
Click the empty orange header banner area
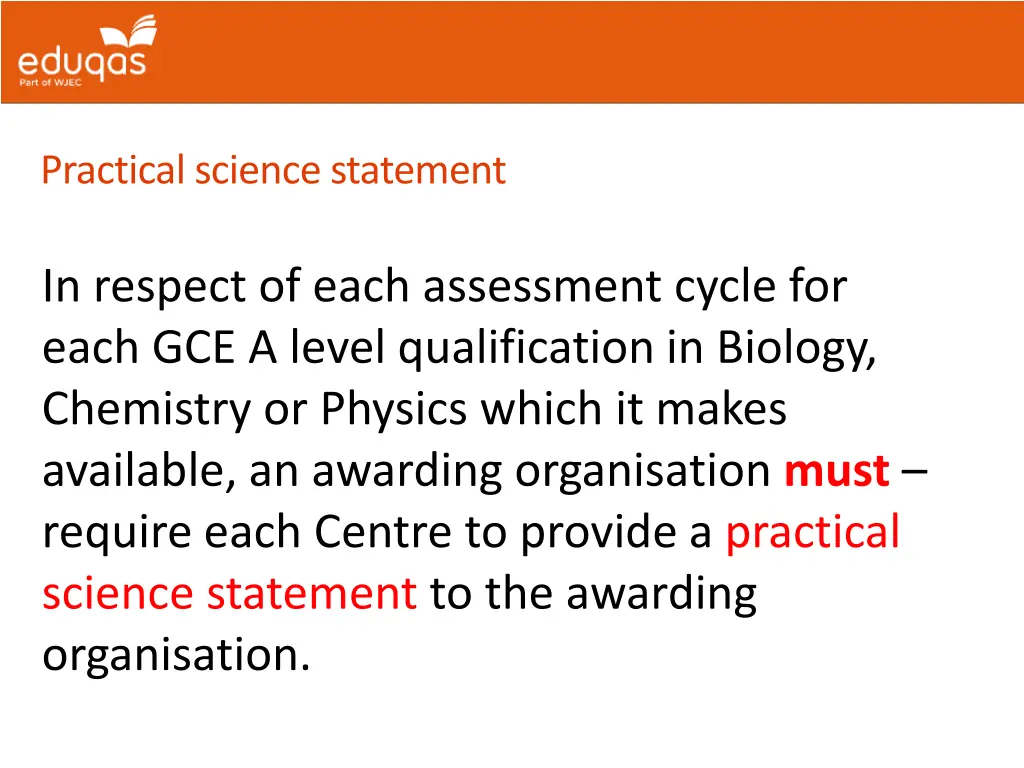point(600,52)
